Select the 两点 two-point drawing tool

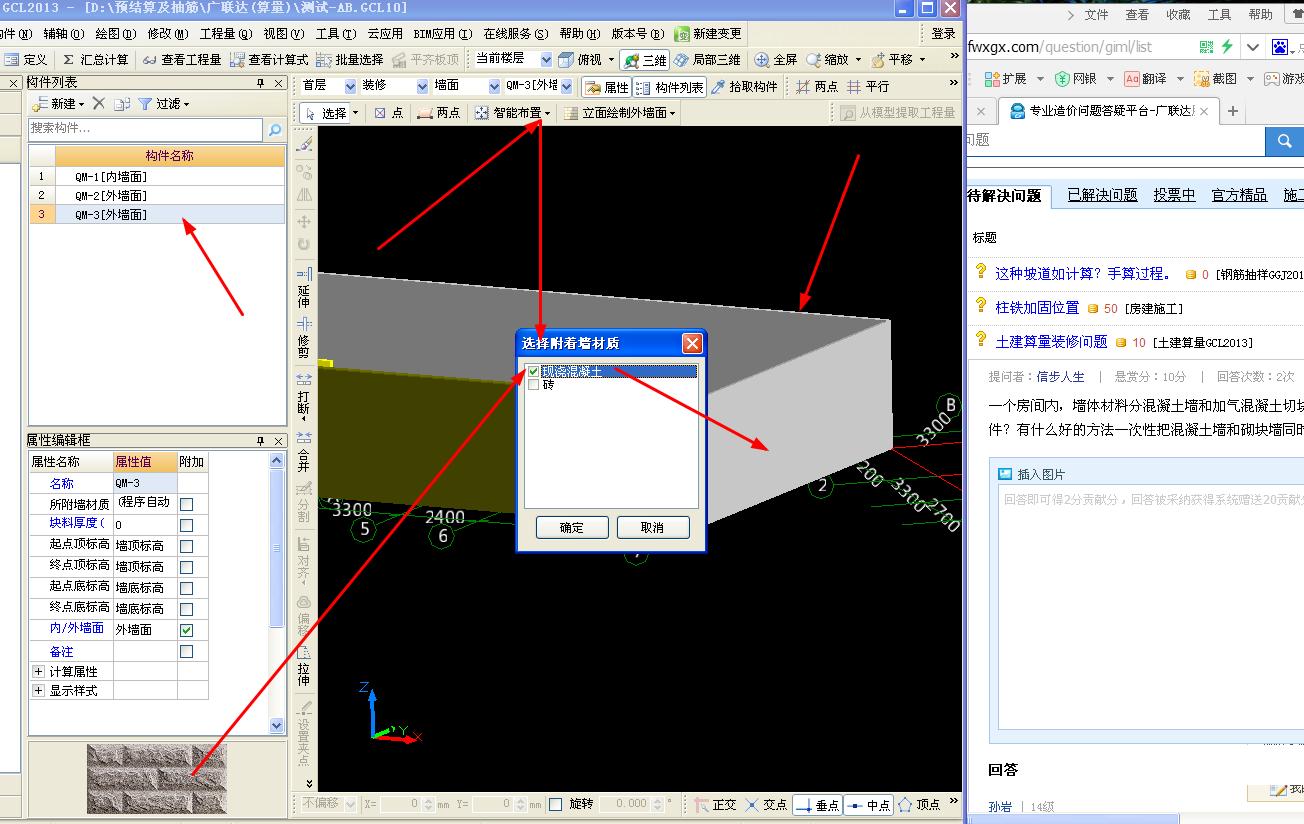[x=439, y=113]
